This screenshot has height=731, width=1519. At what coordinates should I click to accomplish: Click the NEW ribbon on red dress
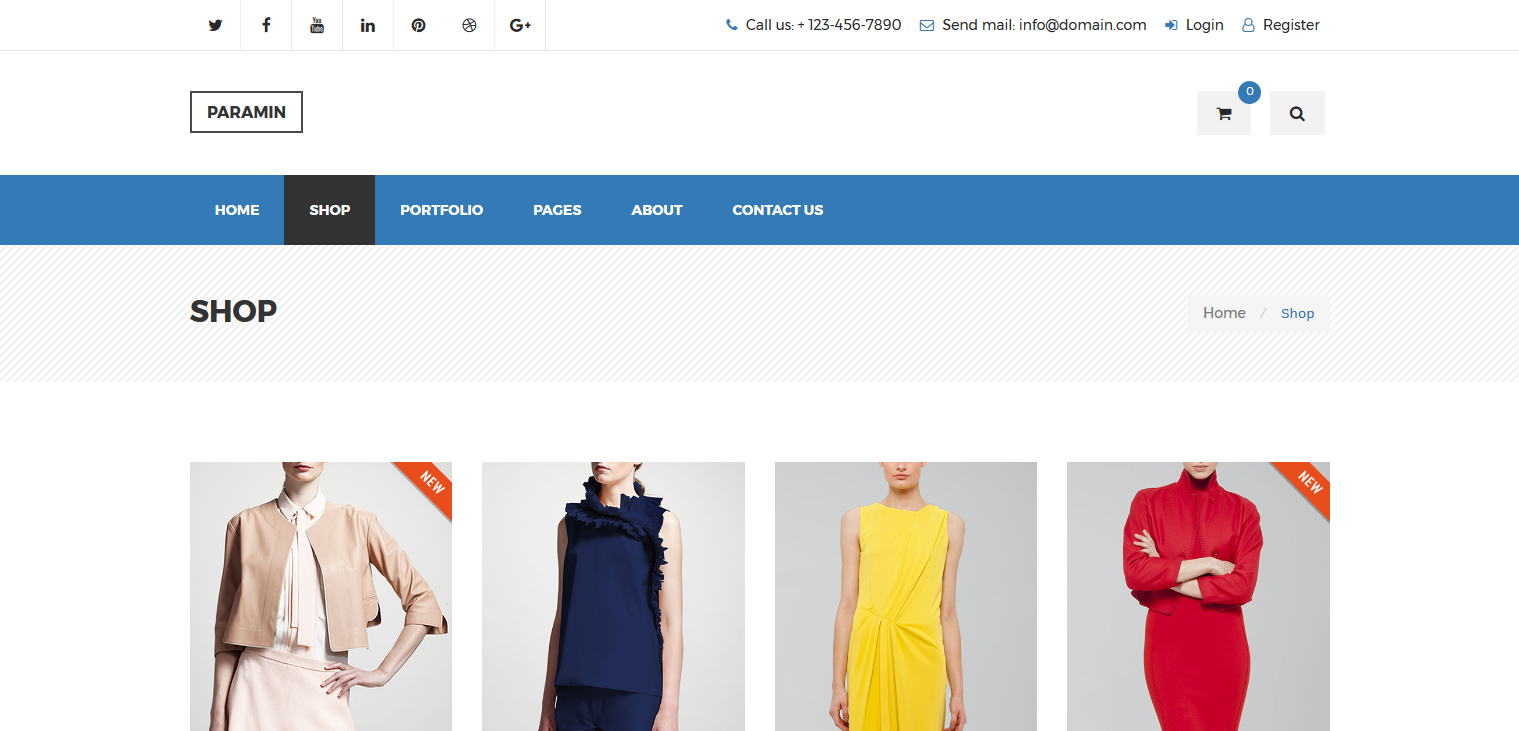pos(1308,484)
